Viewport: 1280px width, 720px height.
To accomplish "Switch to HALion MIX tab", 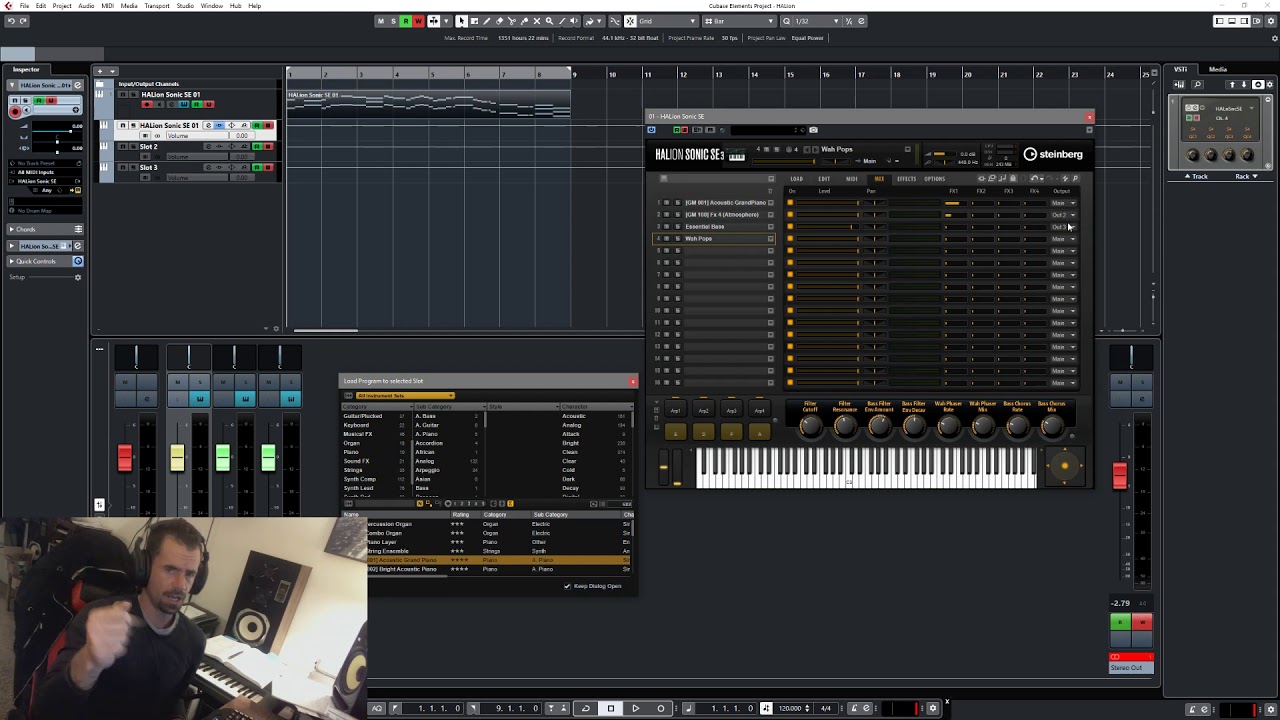I will click(x=879, y=179).
